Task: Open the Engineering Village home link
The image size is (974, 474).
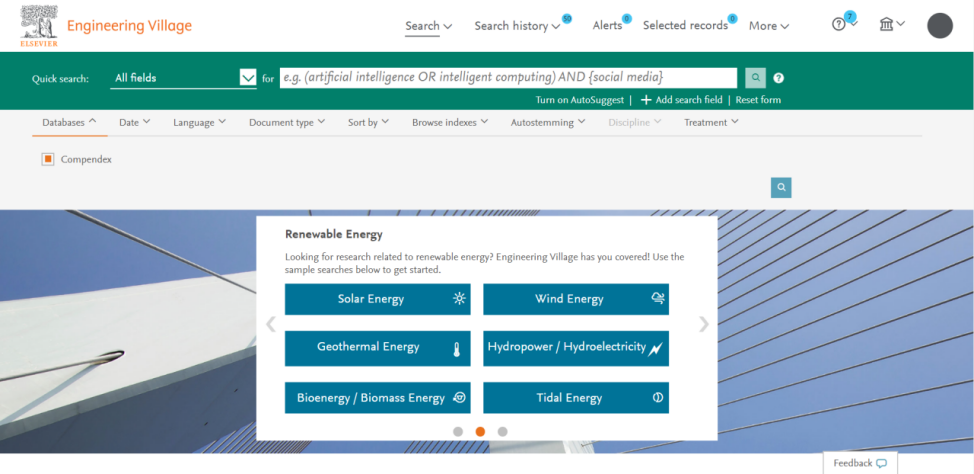Action: coord(129,26)
